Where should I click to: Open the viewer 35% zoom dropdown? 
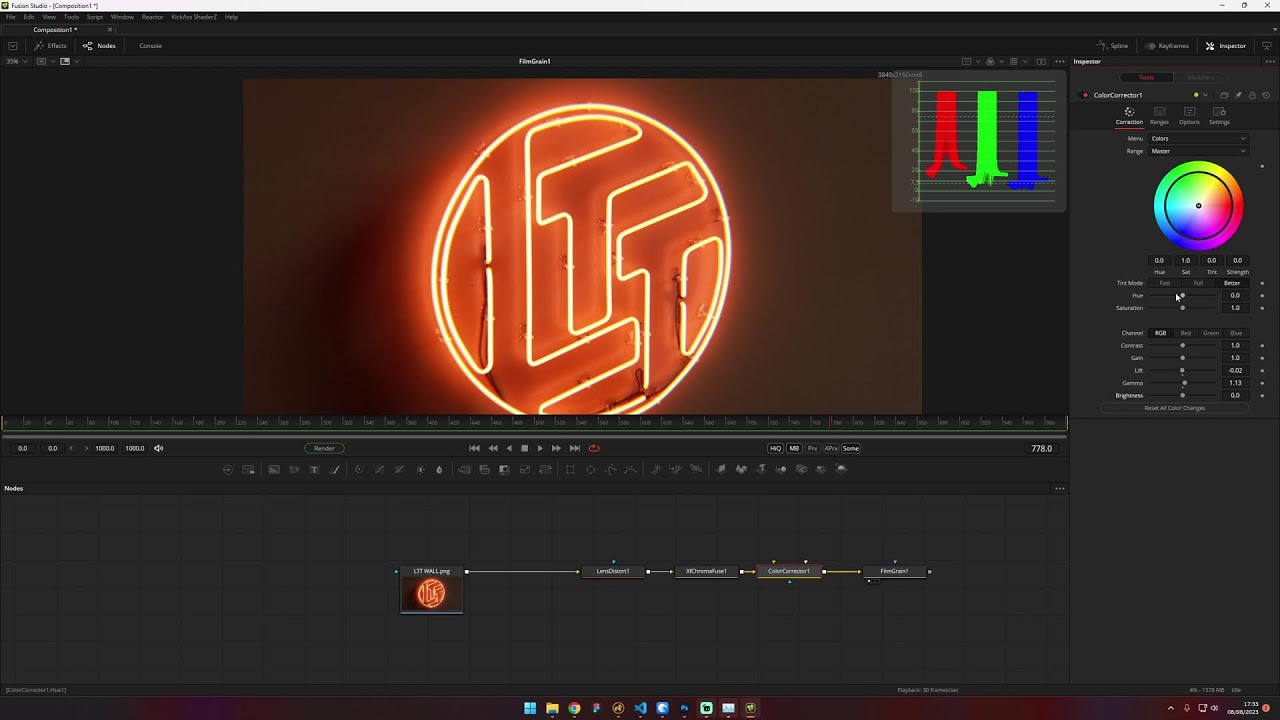click(x=16, y=61)
